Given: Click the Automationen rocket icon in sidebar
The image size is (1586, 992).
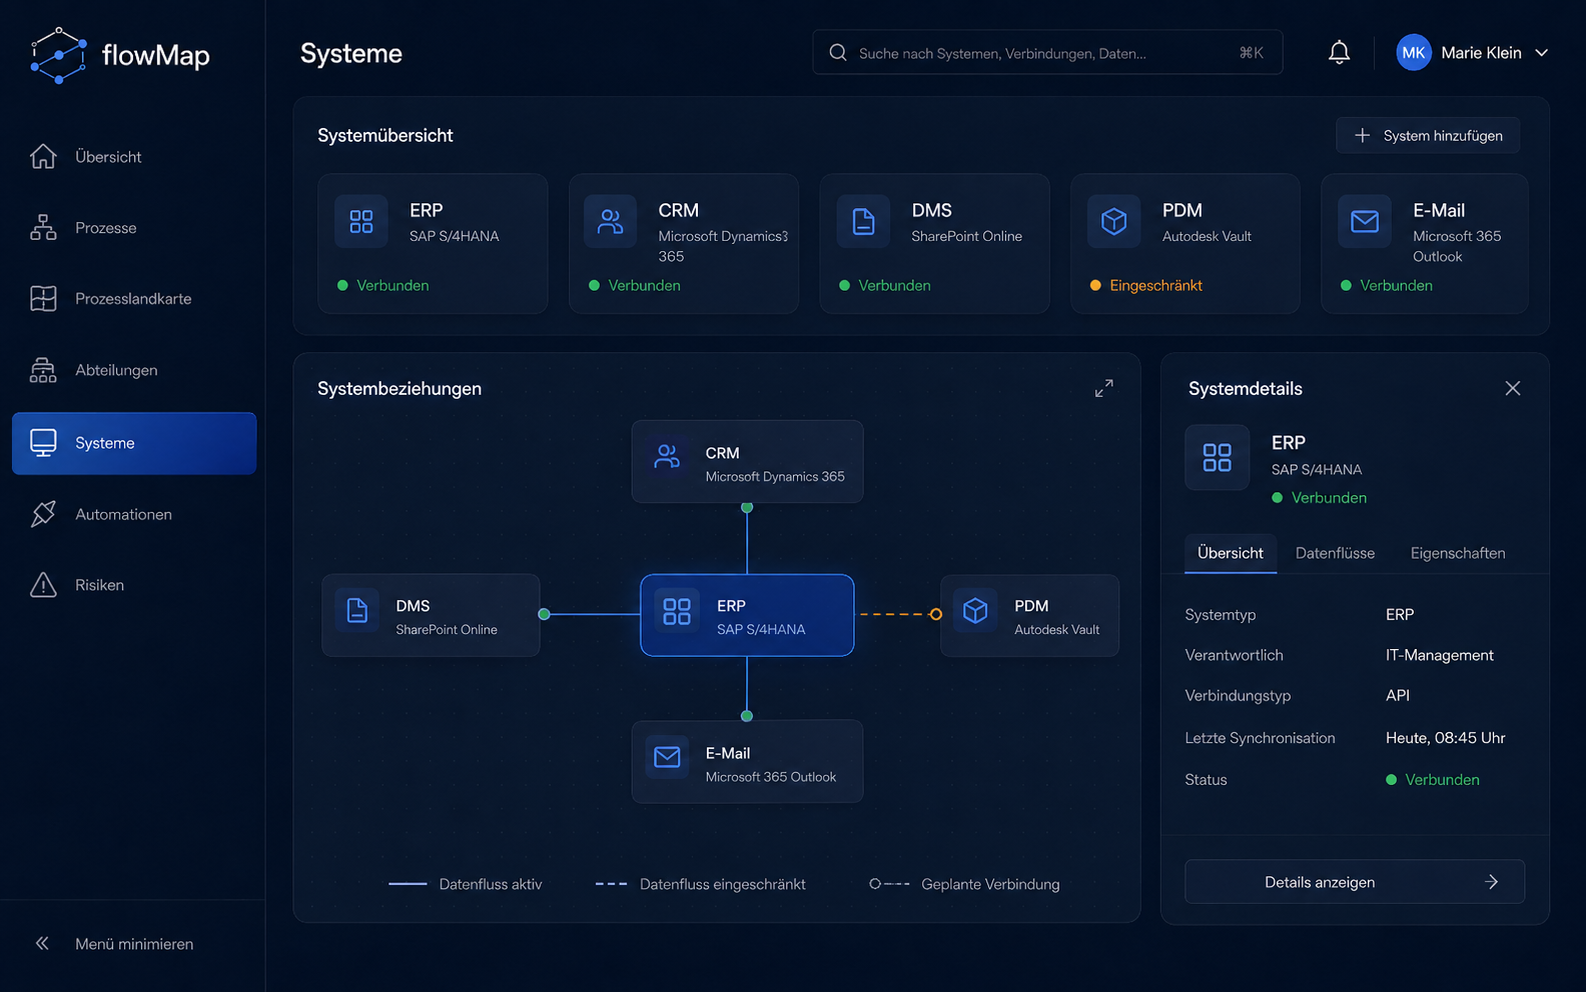Looking at the screenshot, I should point(43,514).
